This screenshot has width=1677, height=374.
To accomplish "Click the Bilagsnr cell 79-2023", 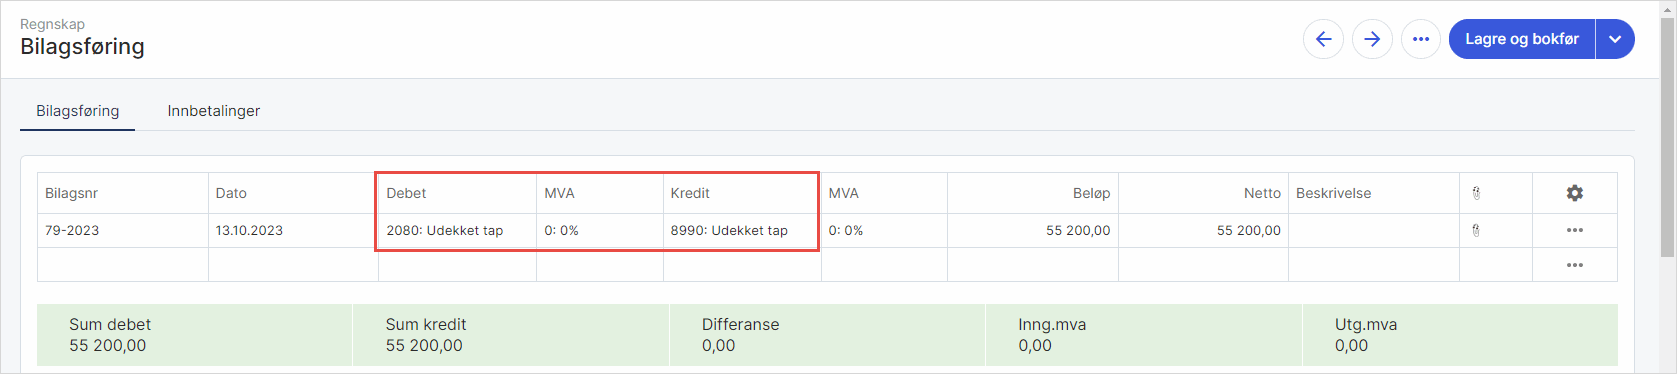I will [123, 230].
